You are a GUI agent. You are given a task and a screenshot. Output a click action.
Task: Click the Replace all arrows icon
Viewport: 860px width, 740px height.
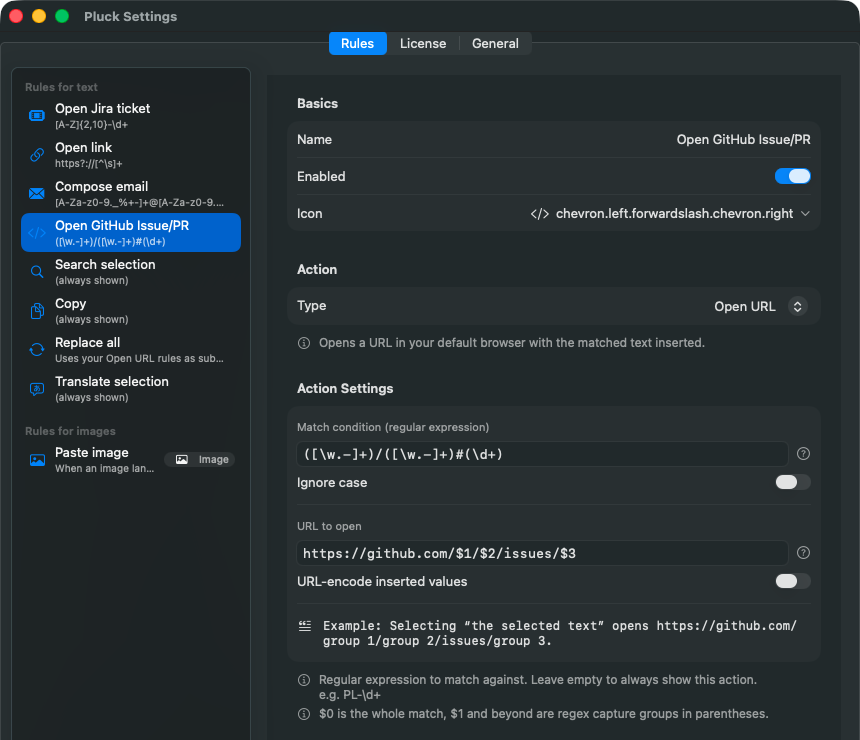(37, 349)
